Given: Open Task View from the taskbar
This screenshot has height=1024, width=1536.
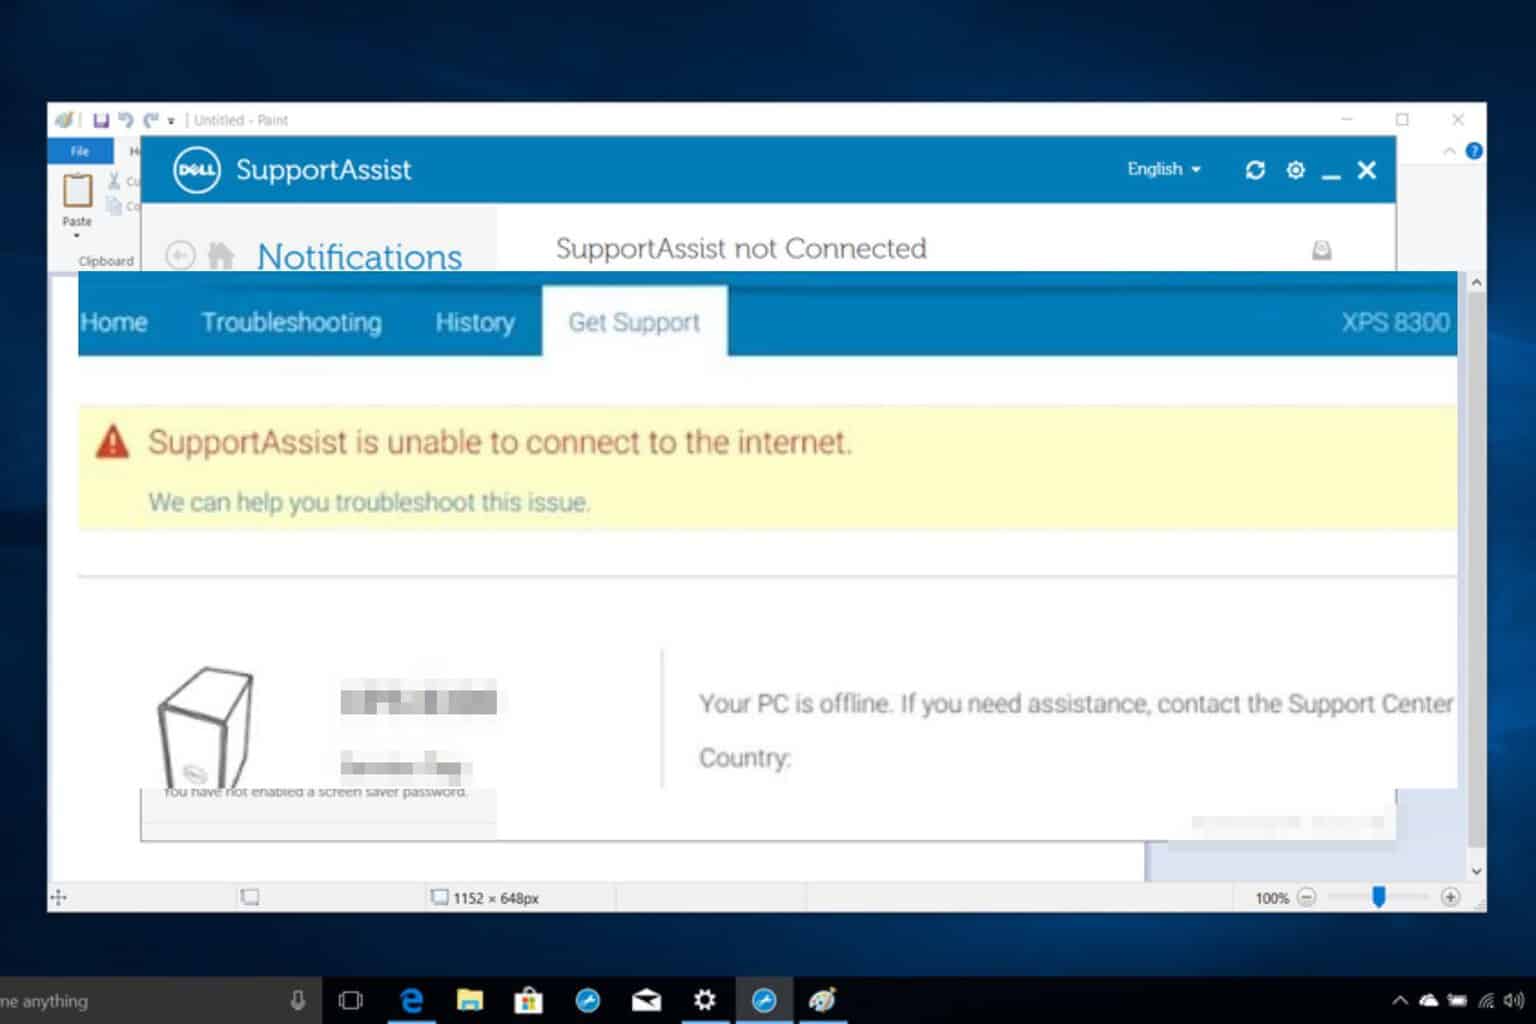Looking at the screenshot, I should click(351, 1000).
